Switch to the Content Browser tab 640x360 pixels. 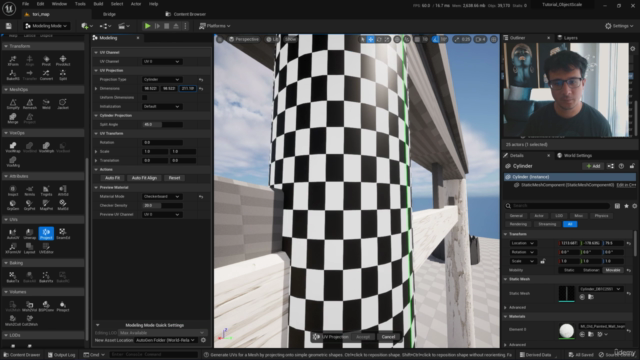click(x=186, y=14)
